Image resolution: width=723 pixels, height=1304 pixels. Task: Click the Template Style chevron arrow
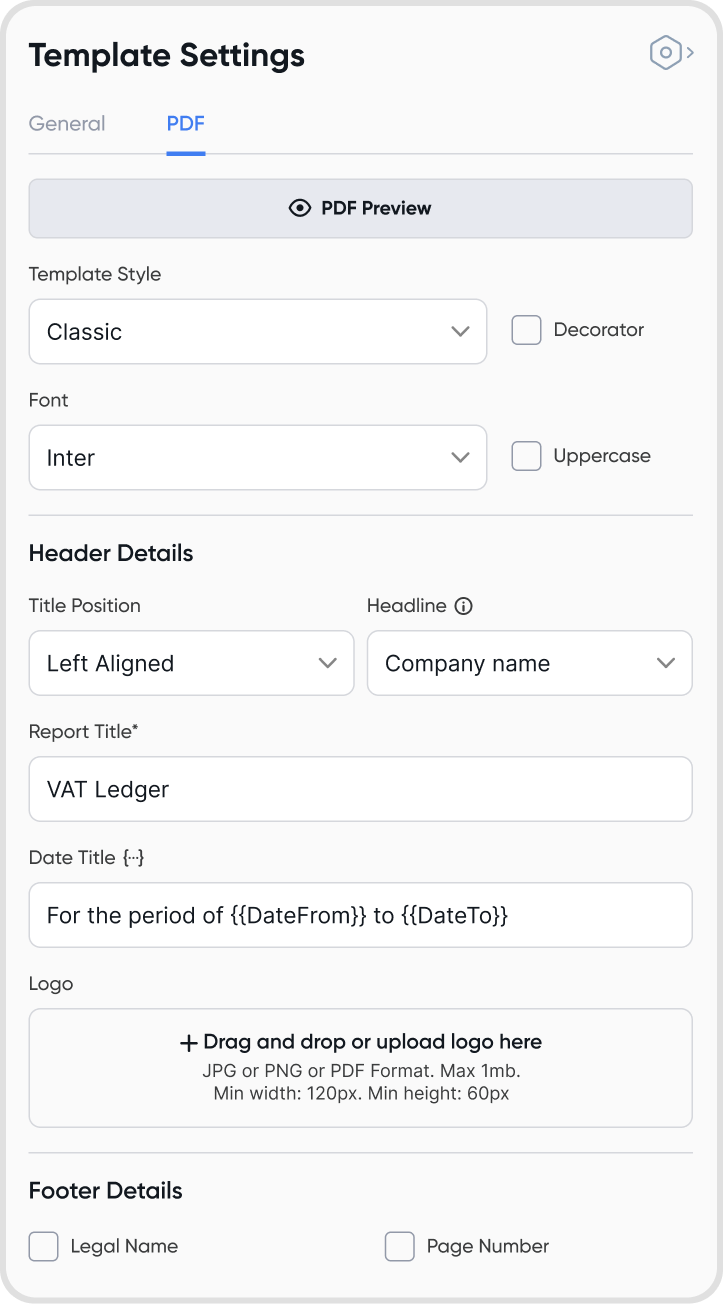pyautogui.click(x=460, y=332)
